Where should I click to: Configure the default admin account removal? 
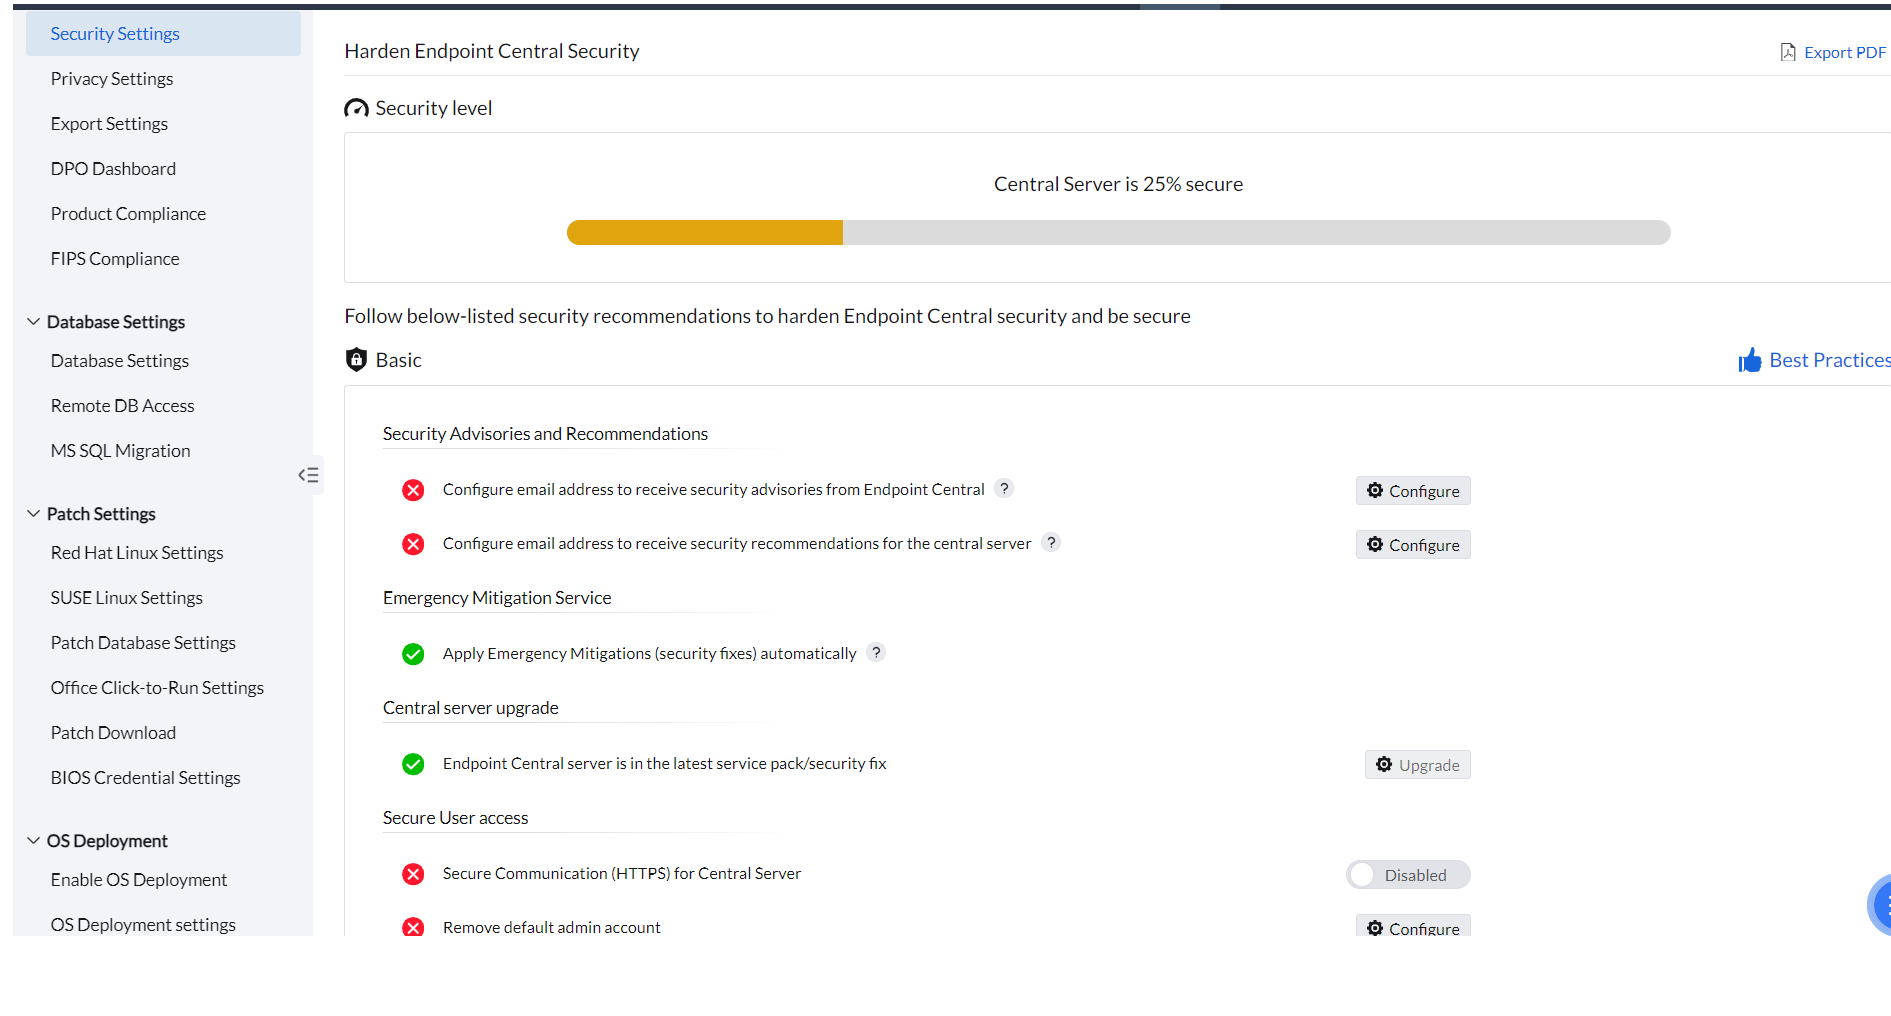click(1412, 927)
